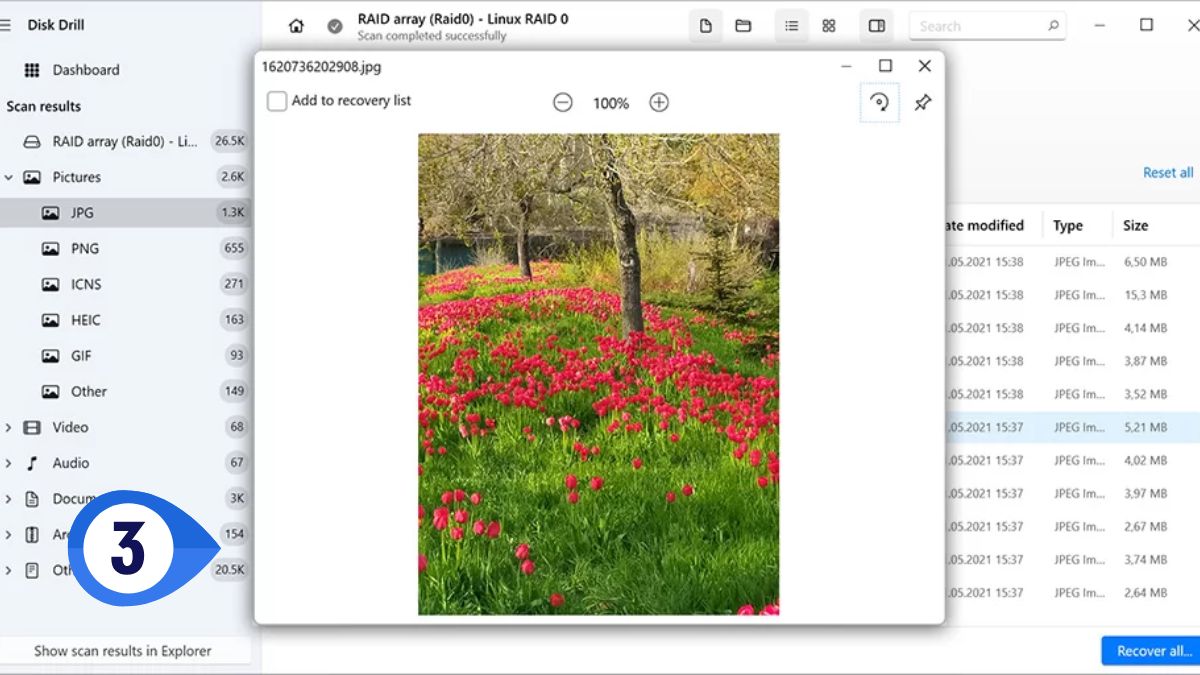Select the Video category
This screenshot has width=1200, height=675.
coord(125,427)
